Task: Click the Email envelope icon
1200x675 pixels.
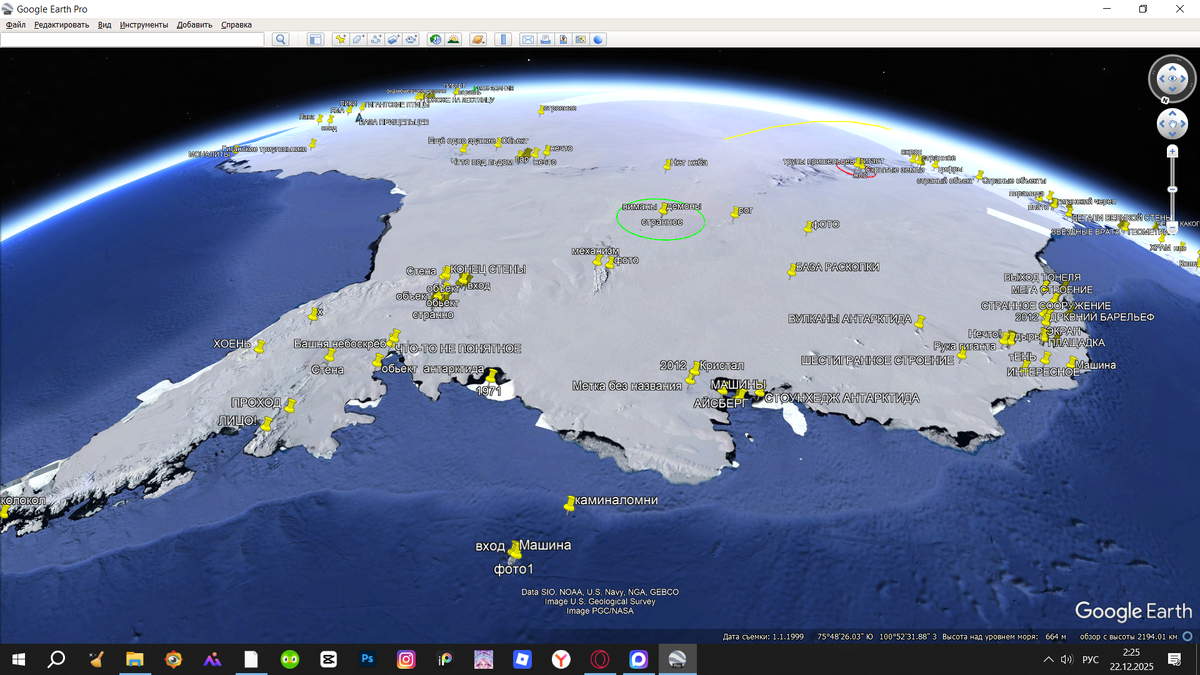Action: (528, 40)
